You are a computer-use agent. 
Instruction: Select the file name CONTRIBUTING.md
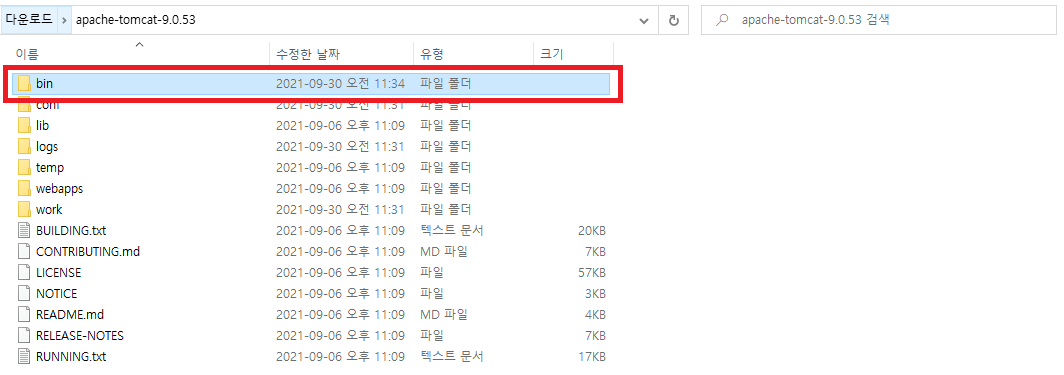pyautogui.click(x=88, y=252)
